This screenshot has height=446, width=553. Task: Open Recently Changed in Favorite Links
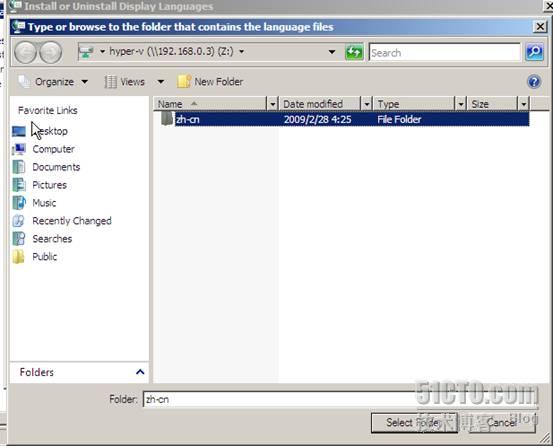72,221
